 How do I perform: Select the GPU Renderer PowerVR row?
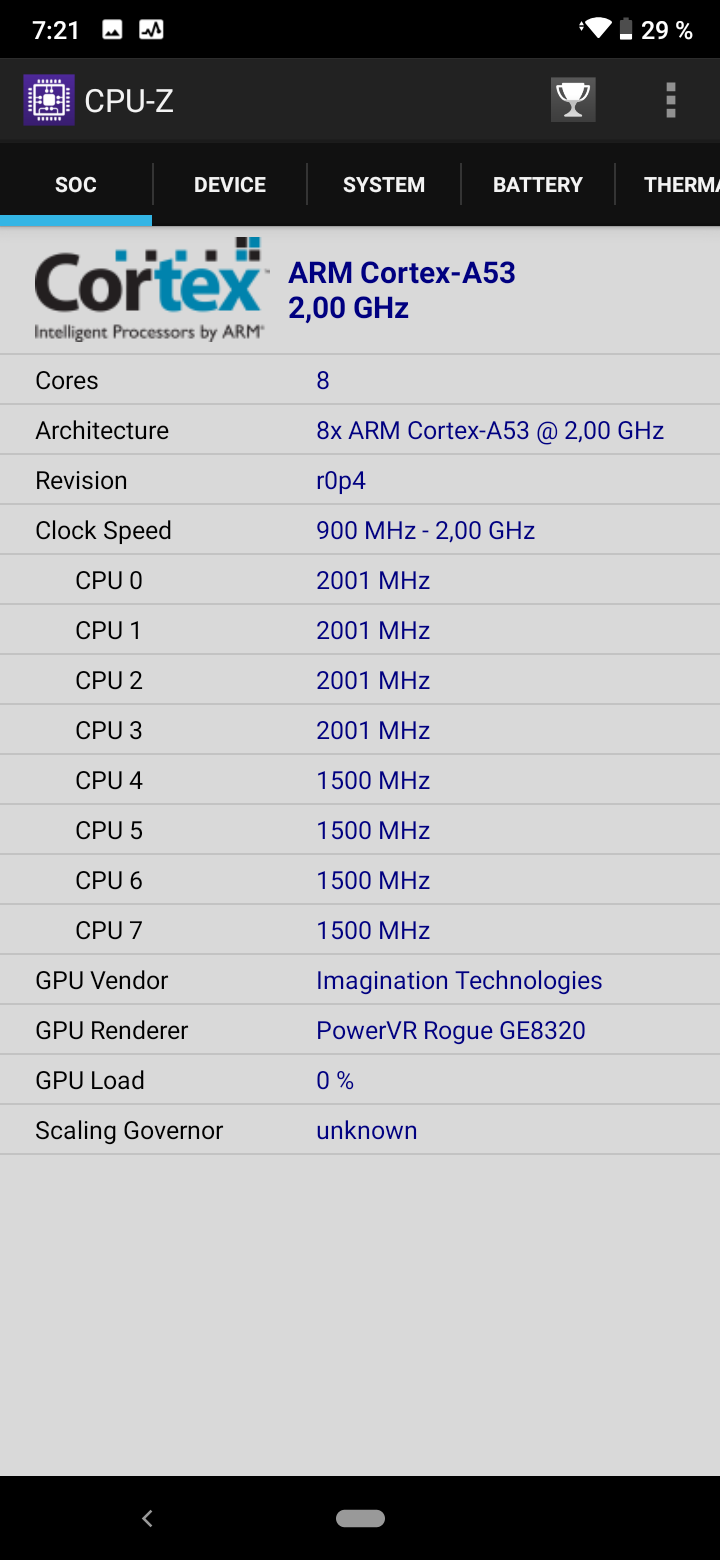360,1030
